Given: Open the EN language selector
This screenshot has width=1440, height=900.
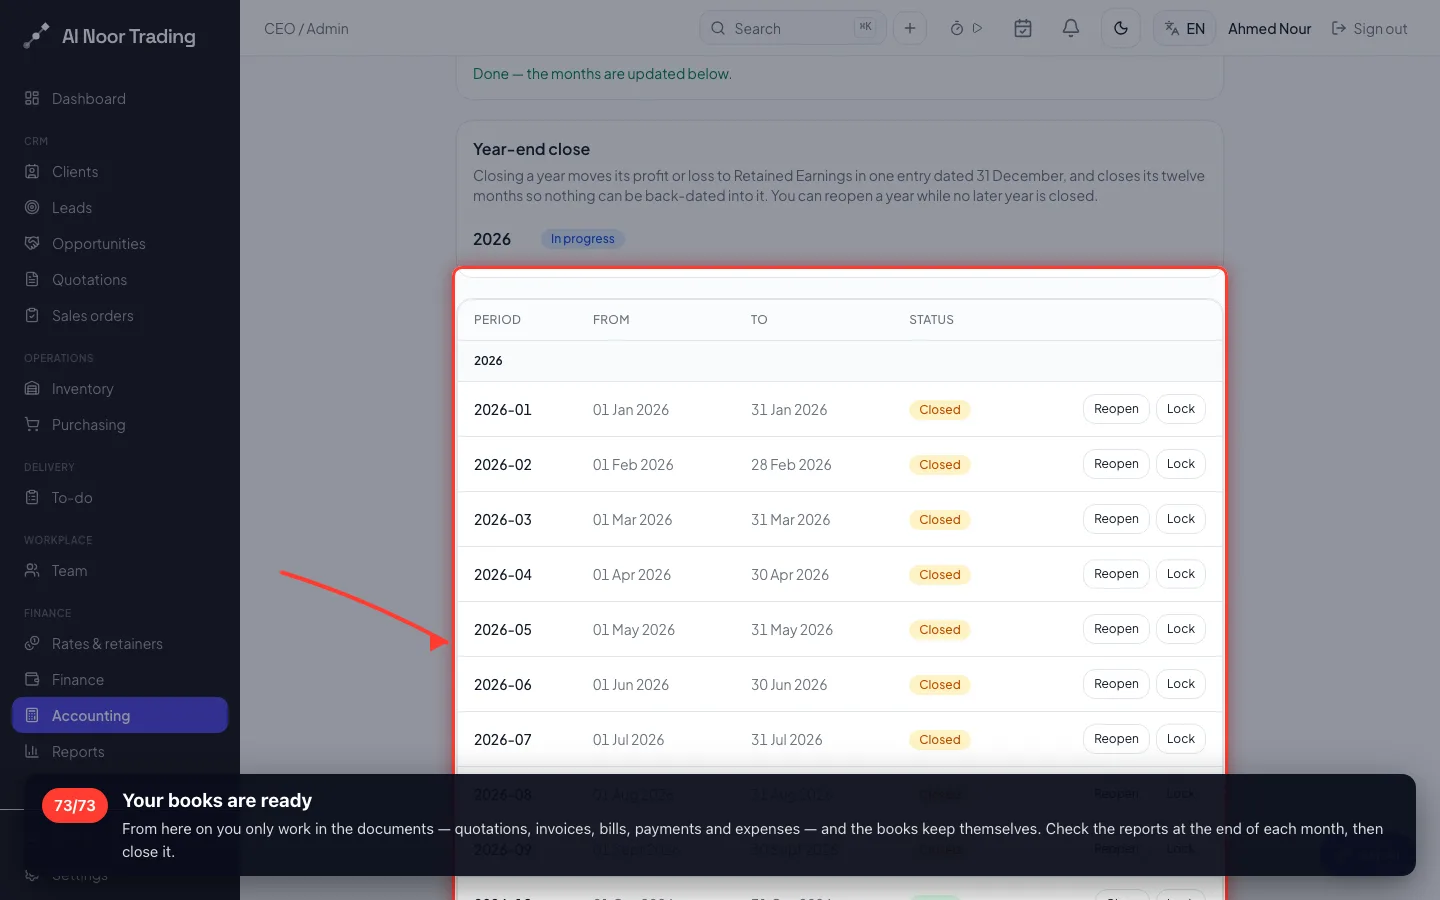Looking at the screenshot, I should [1185, 28].
